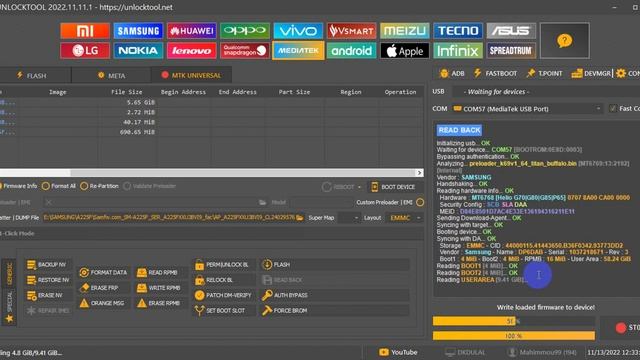This screenshot has width=640, height=360.
Task: Browse for preloader file folder icon
Action: point(262,202)
